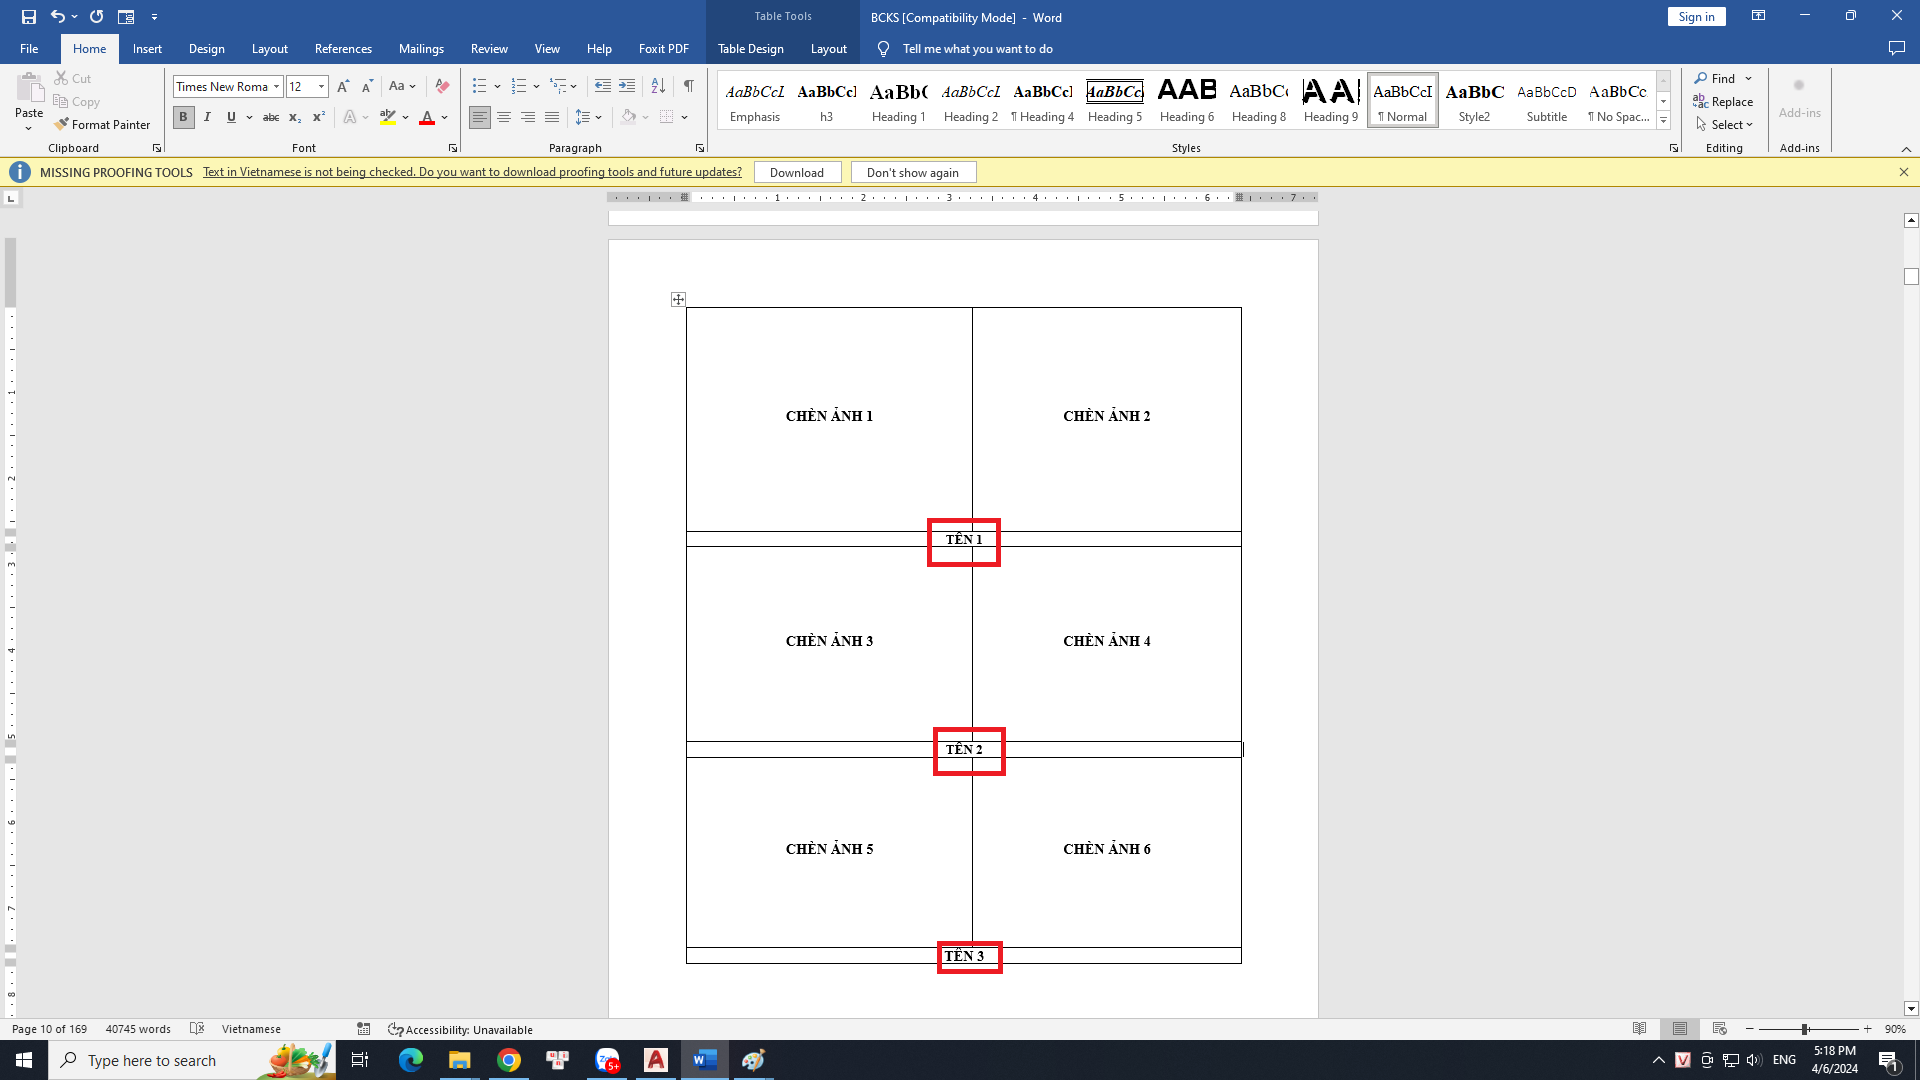Switch to the Table Design tab
This screenshot has height=1080, width=1920.
[x=750, y=49]
